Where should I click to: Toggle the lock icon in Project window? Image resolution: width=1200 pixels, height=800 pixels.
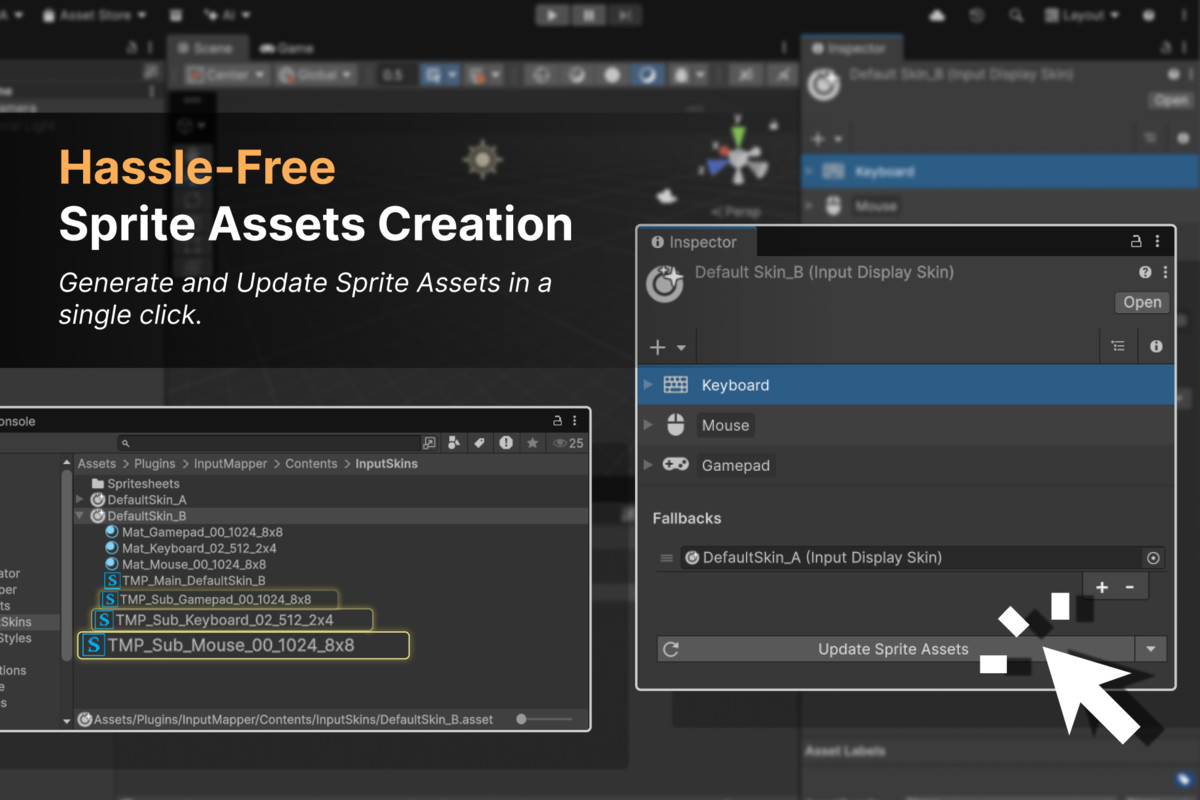coord(558,421)
